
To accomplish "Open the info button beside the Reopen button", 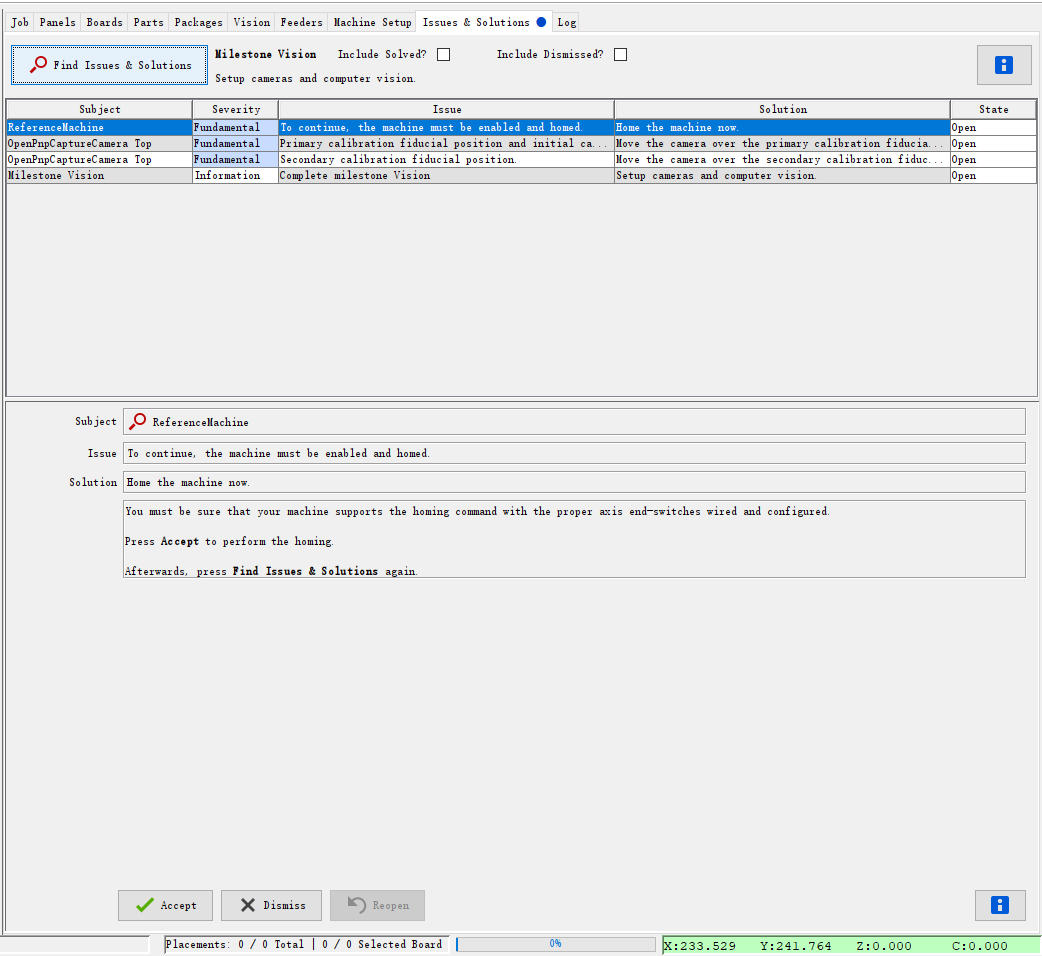I will (999, 905).
